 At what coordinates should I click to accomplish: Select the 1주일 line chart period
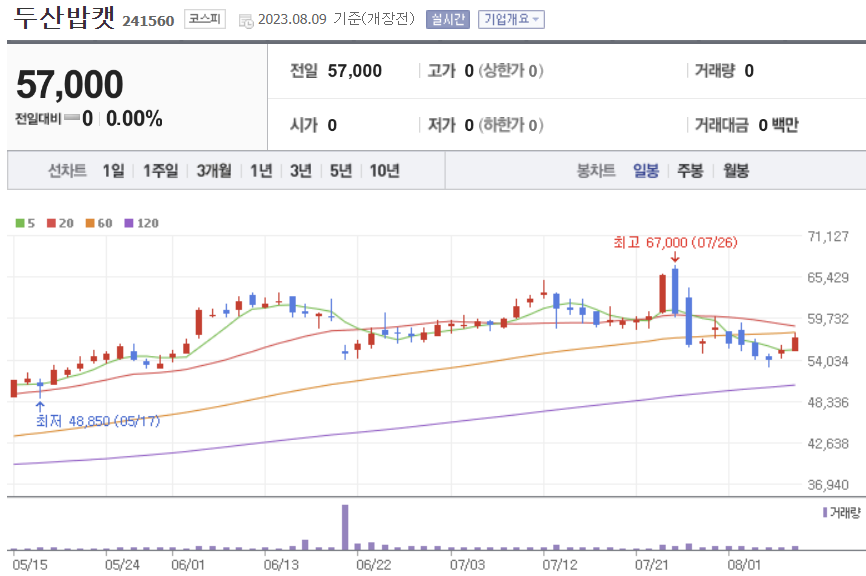click(x=160, y=171)
